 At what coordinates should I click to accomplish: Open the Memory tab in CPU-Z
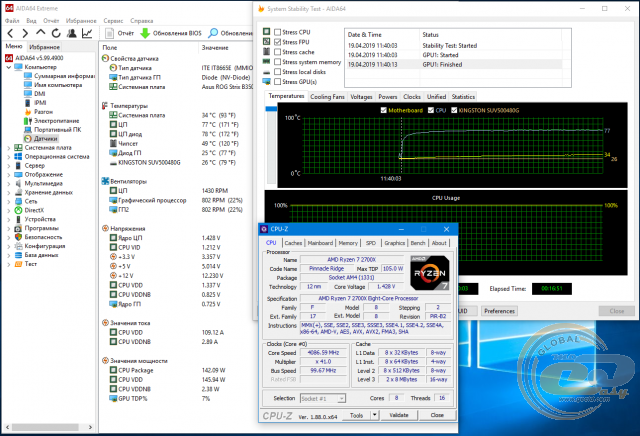tap(348, 243)
